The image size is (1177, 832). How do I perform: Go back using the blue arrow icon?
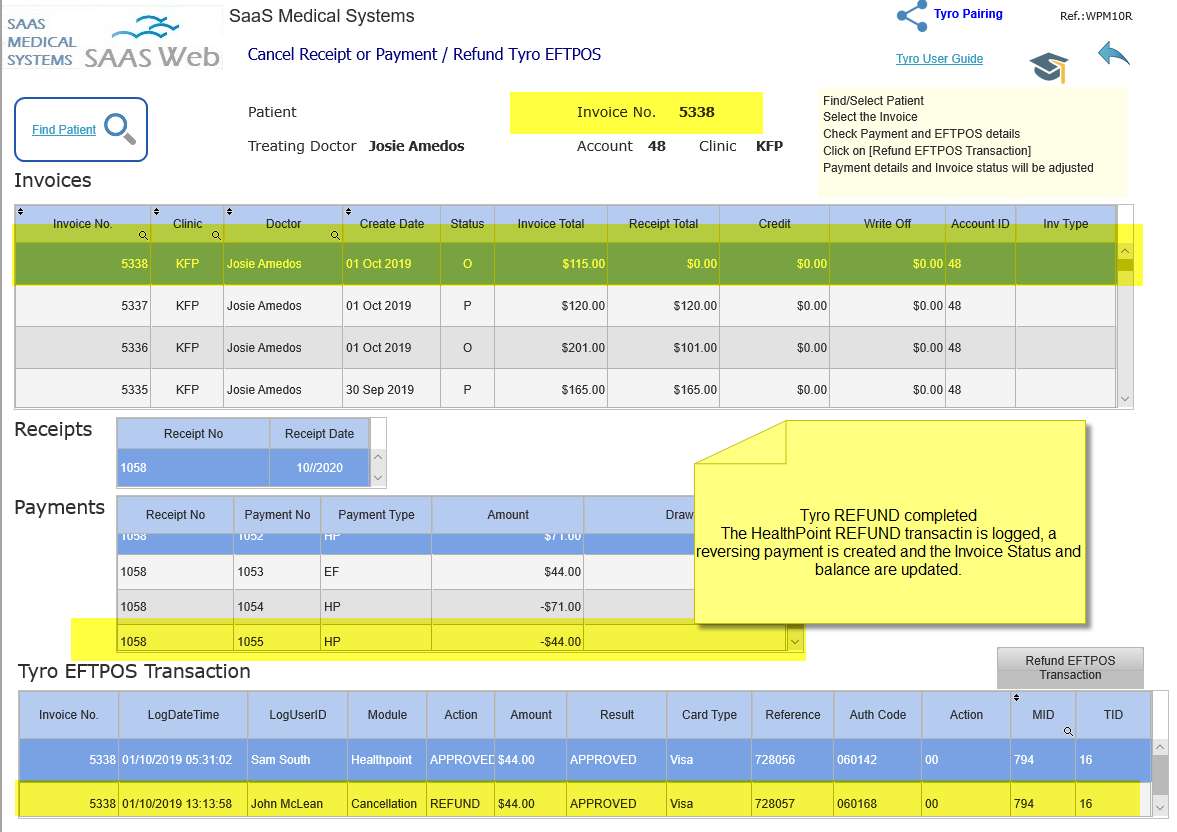click(1113, 55)
